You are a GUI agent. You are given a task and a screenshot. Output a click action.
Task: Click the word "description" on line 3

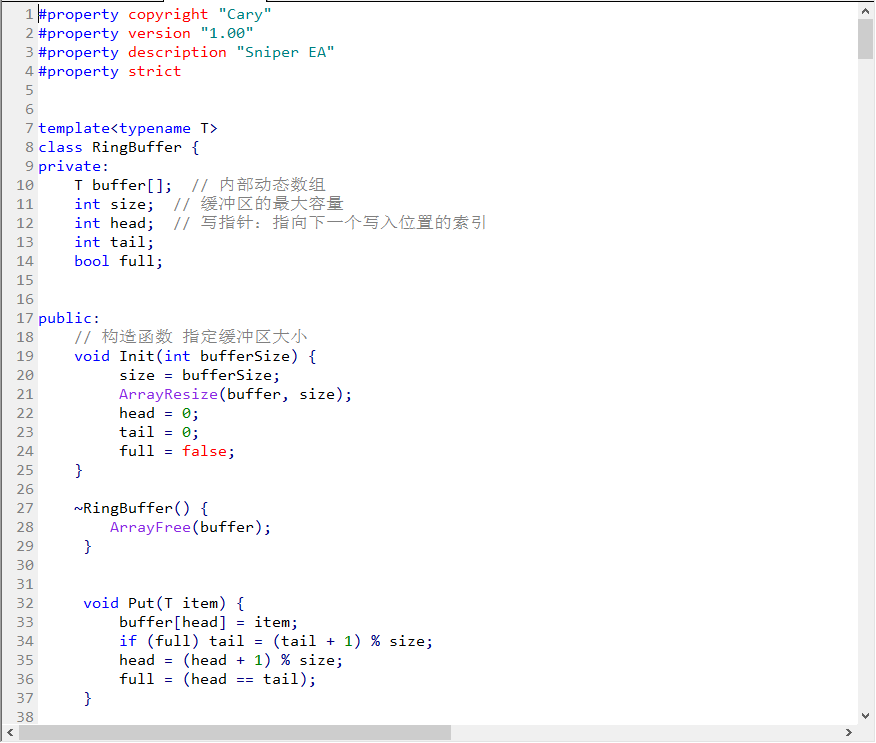pyautogui.click(x=177, y=53)
